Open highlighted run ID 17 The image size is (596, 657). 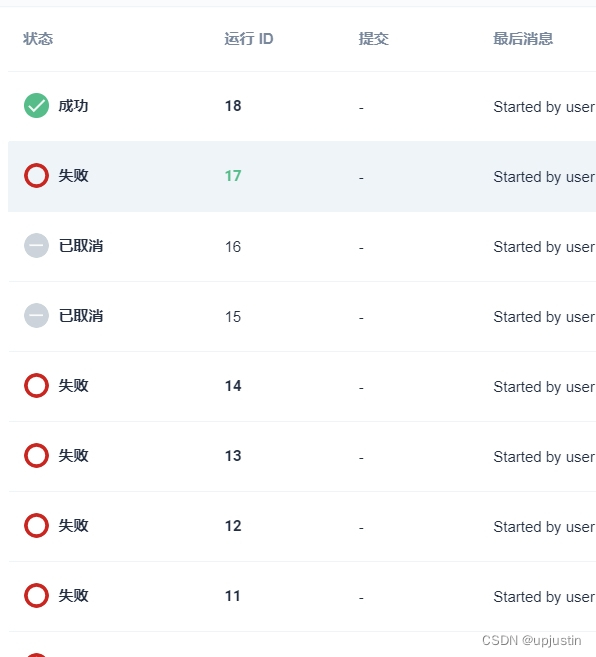pyautogui.click(x=233, y=176)
